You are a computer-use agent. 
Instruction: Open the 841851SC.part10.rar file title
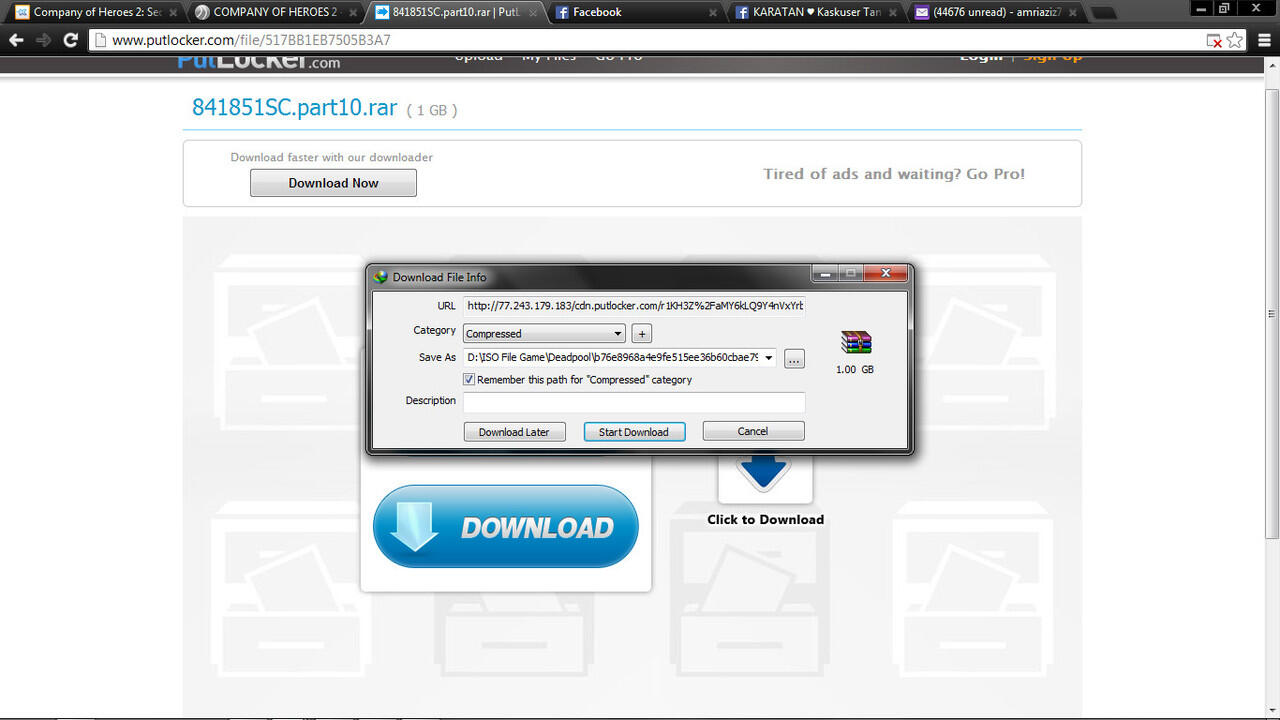pos(295,108)
